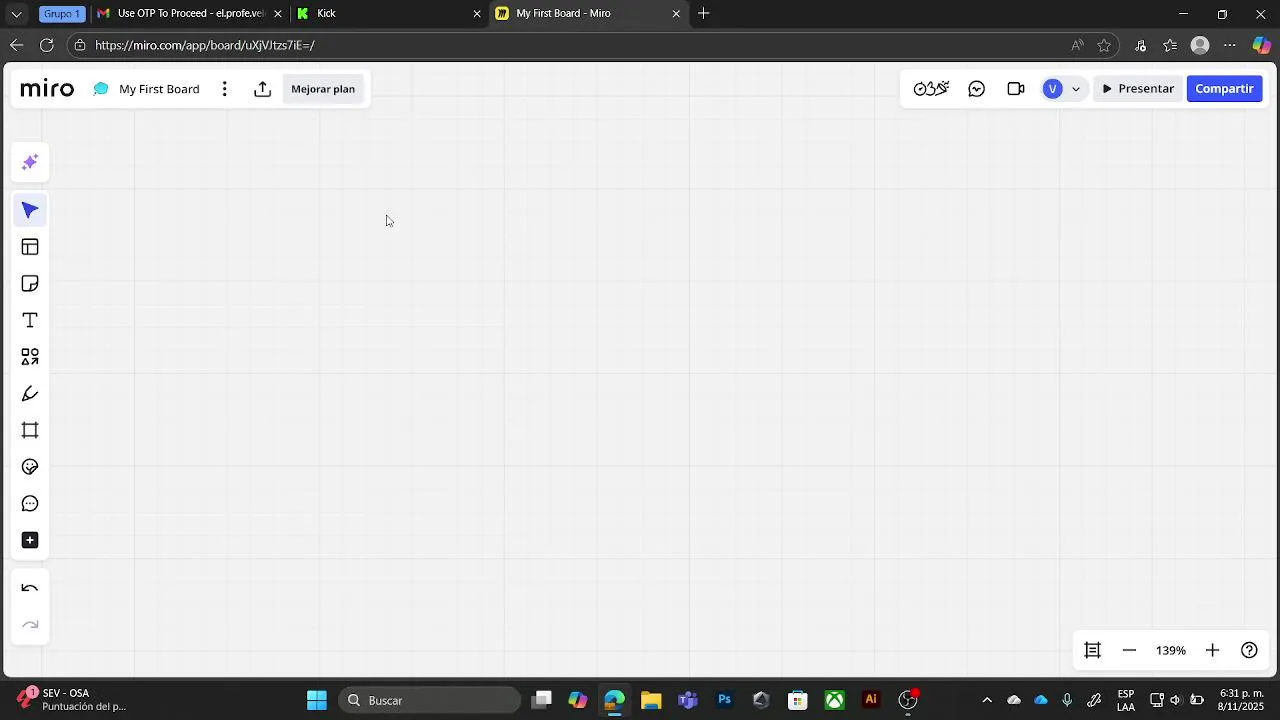Open board options three-dot menu
The width and height of the screenshot is (1280, 720).
click(x=225, y=89)
